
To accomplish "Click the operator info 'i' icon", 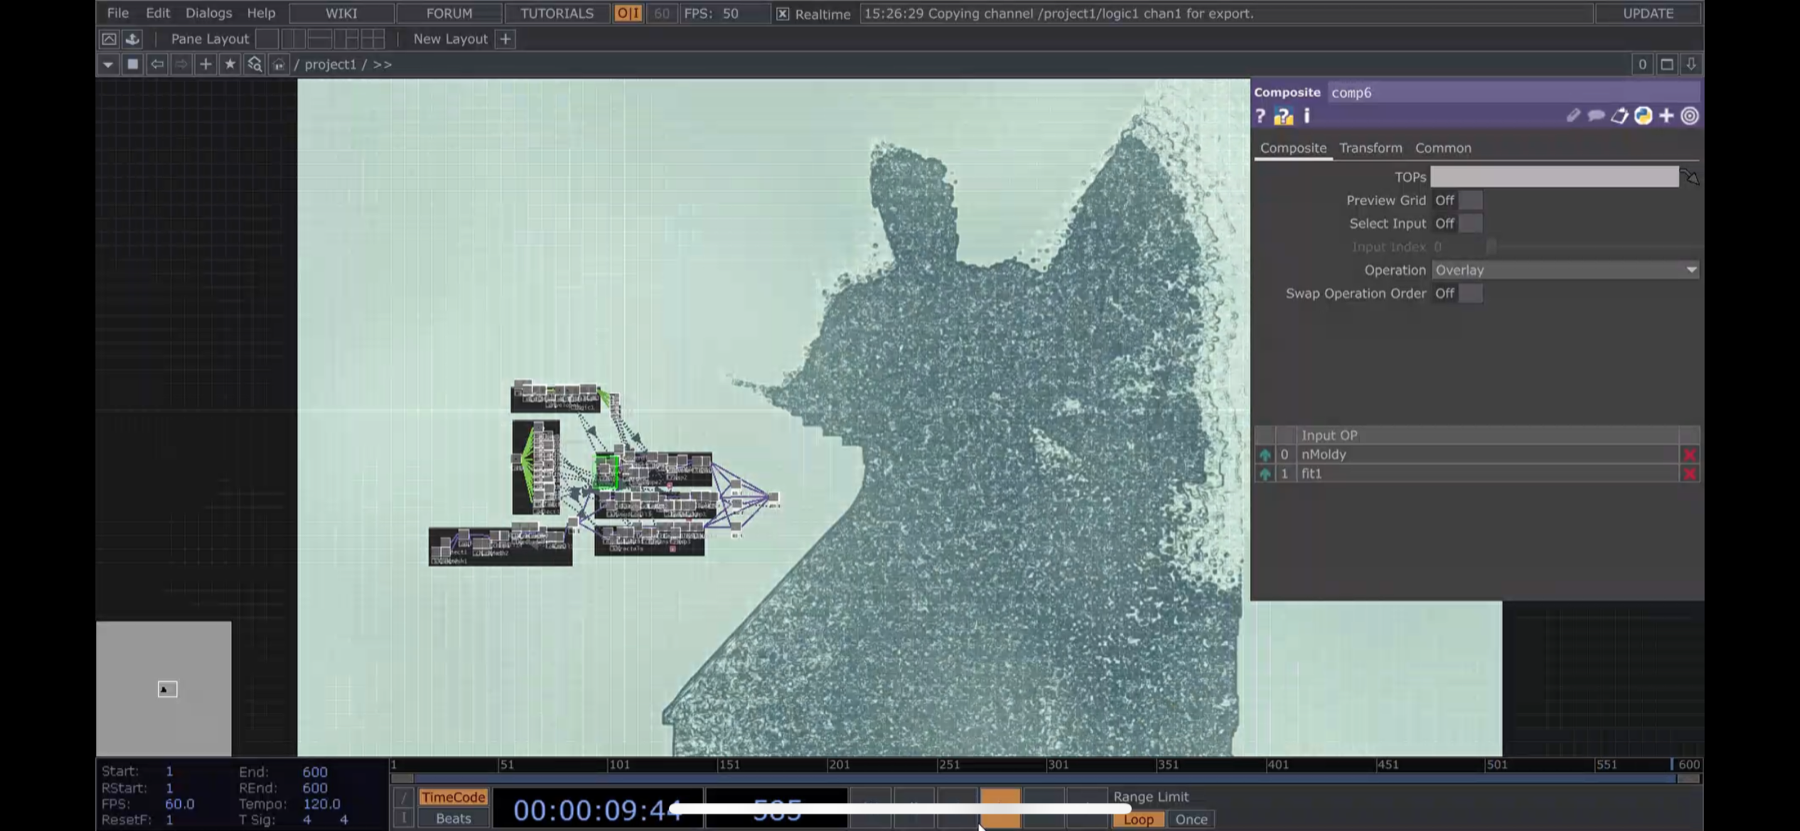I will click(1306, 116).
